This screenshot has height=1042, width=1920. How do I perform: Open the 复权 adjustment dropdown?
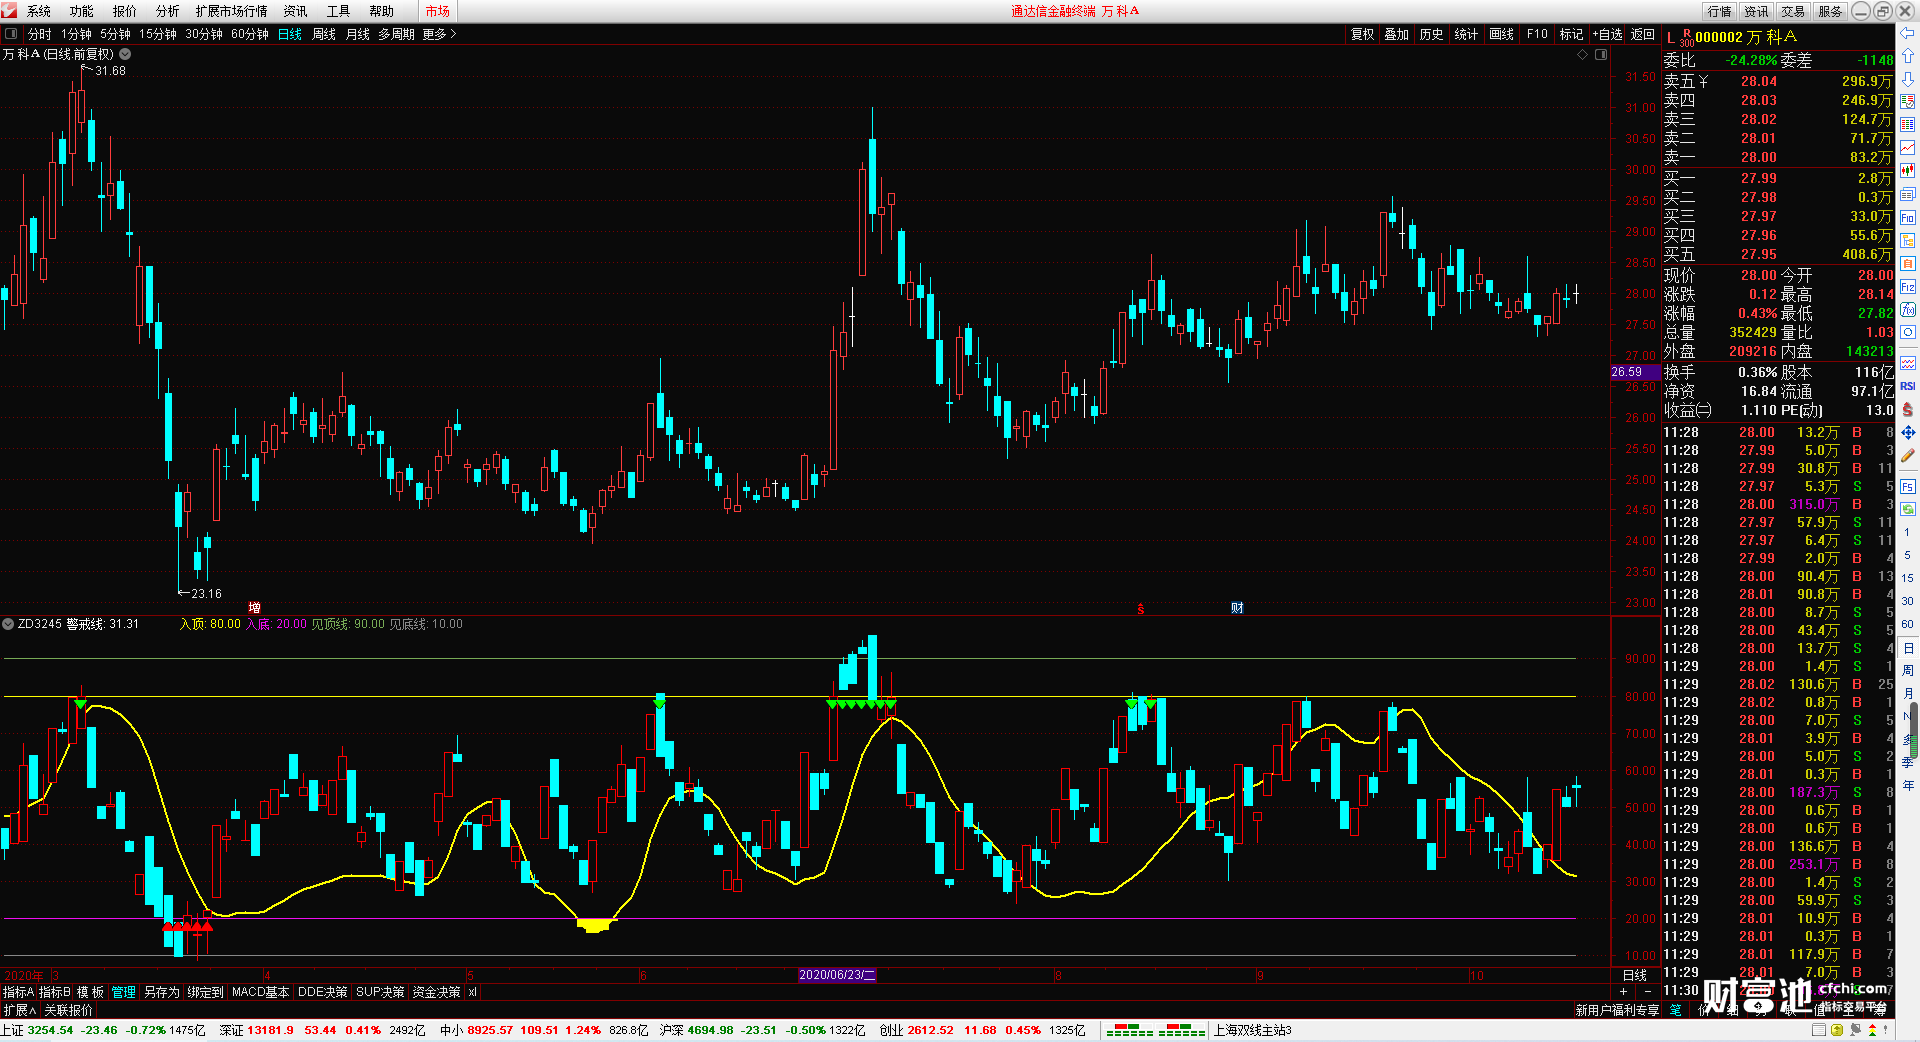[1363, 34]
